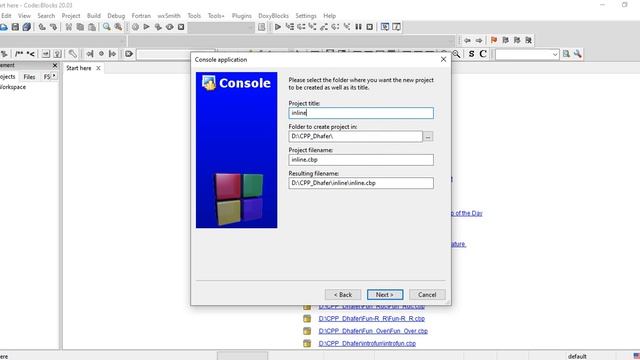The image size is (640, 360).
Task: Click the Rebuild toolbar icon
Action: (x=169, y=27)
